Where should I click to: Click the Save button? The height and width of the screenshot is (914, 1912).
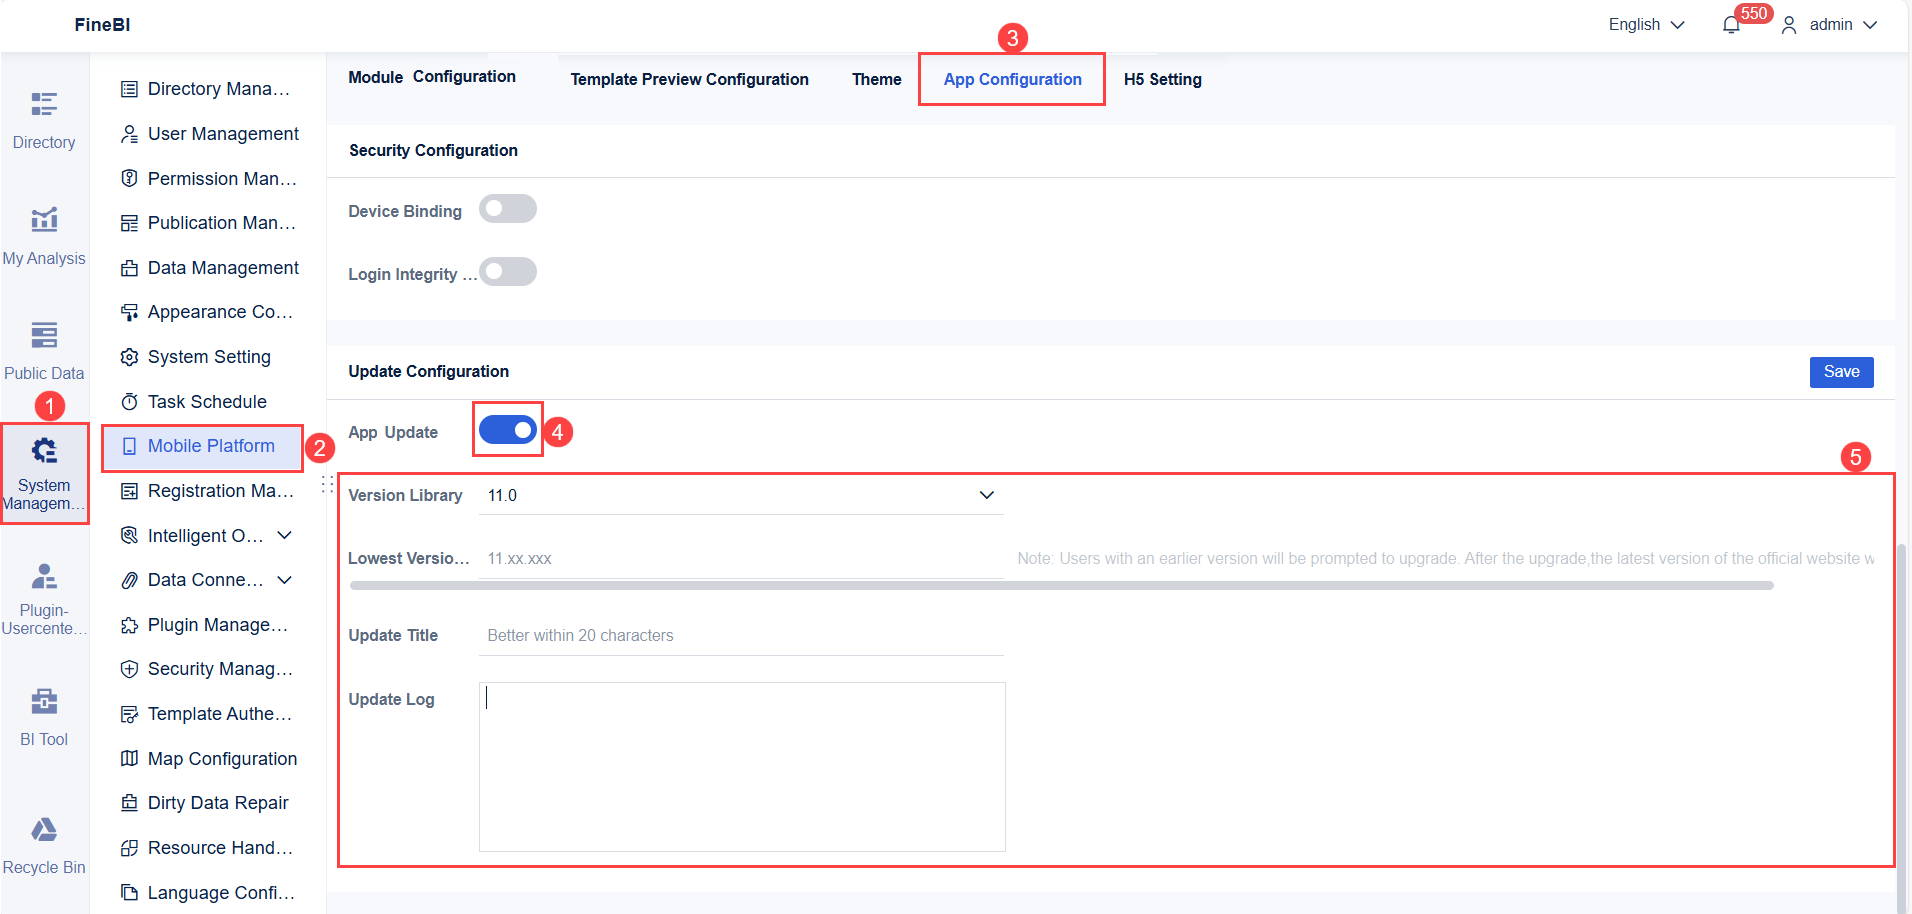tap(1841, 372)
